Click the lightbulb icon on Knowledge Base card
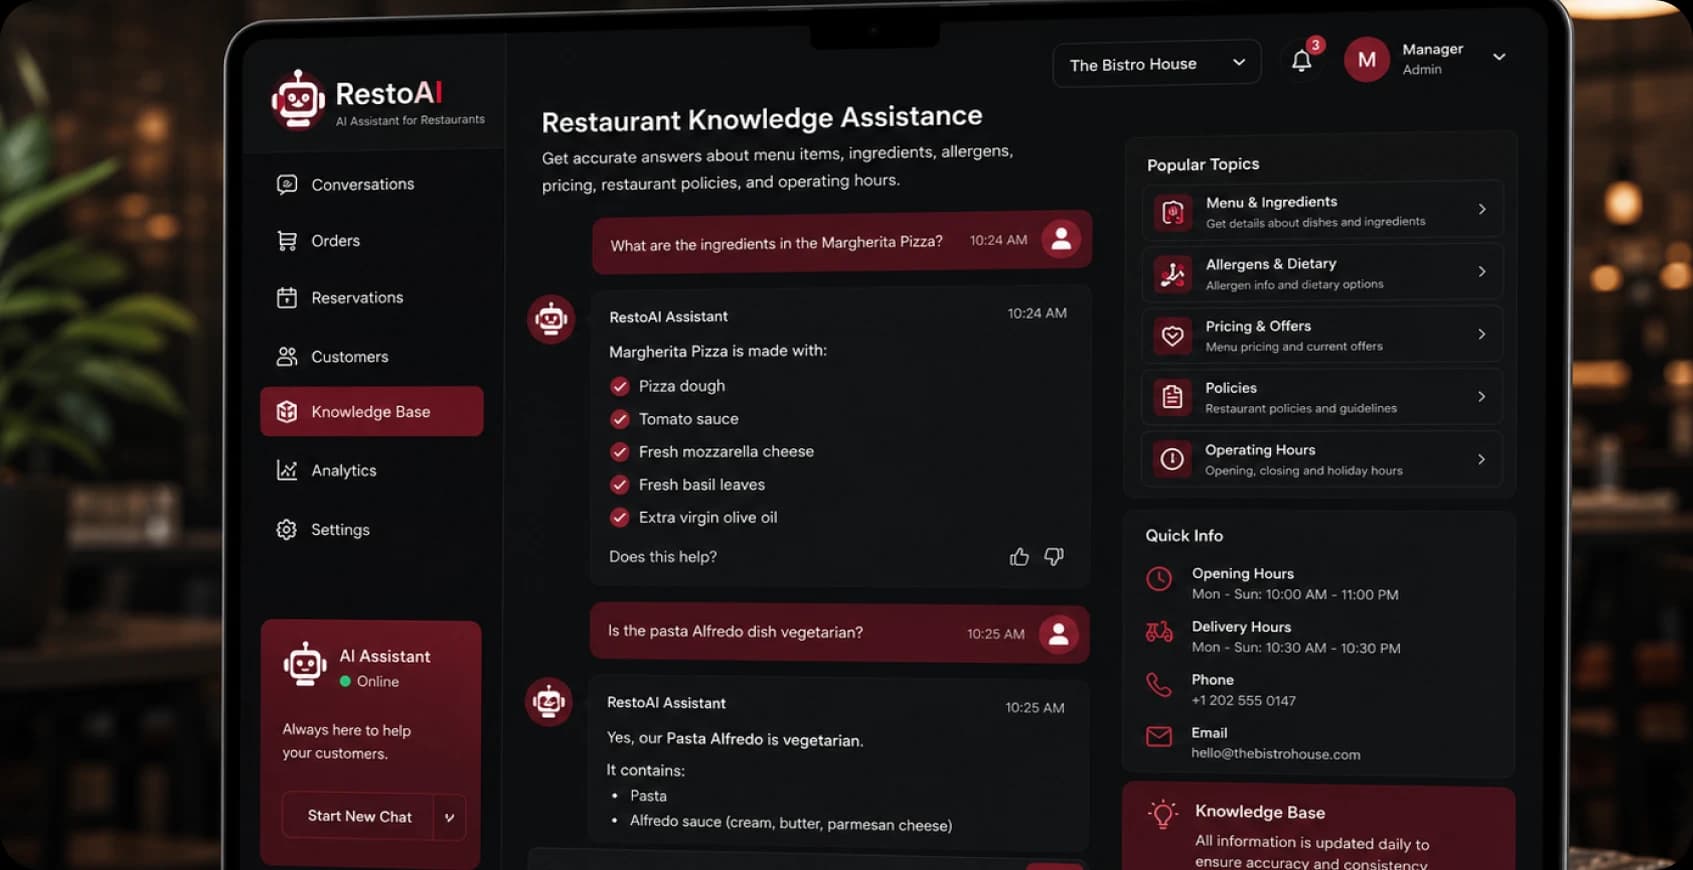The height and width of the screenshot is (870, 1693). pyautogui.click(x=1162, y=815)
